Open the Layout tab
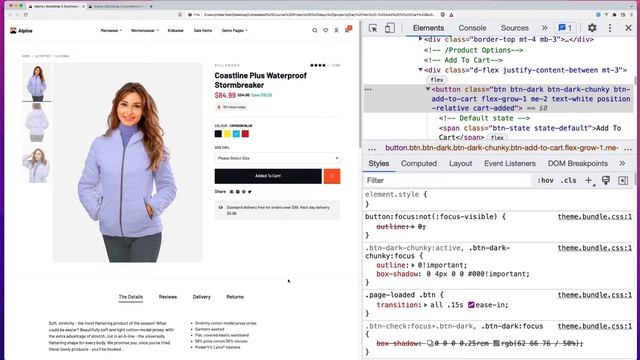This screenshot has width=640, height=360. pos(460,163)
